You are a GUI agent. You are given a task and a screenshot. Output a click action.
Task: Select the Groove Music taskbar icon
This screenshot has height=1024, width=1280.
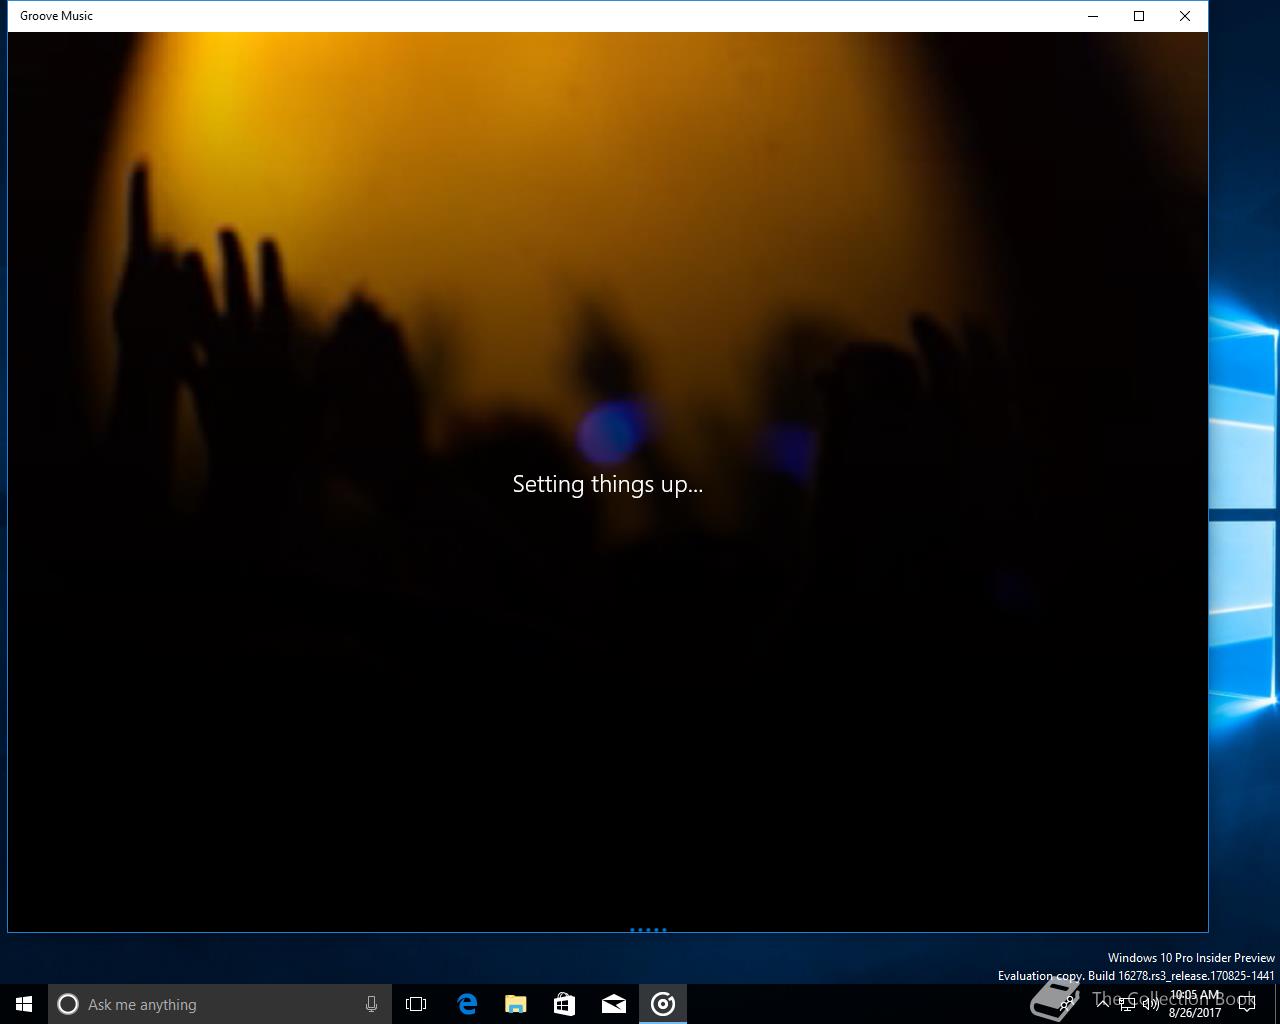point(663,1004)
